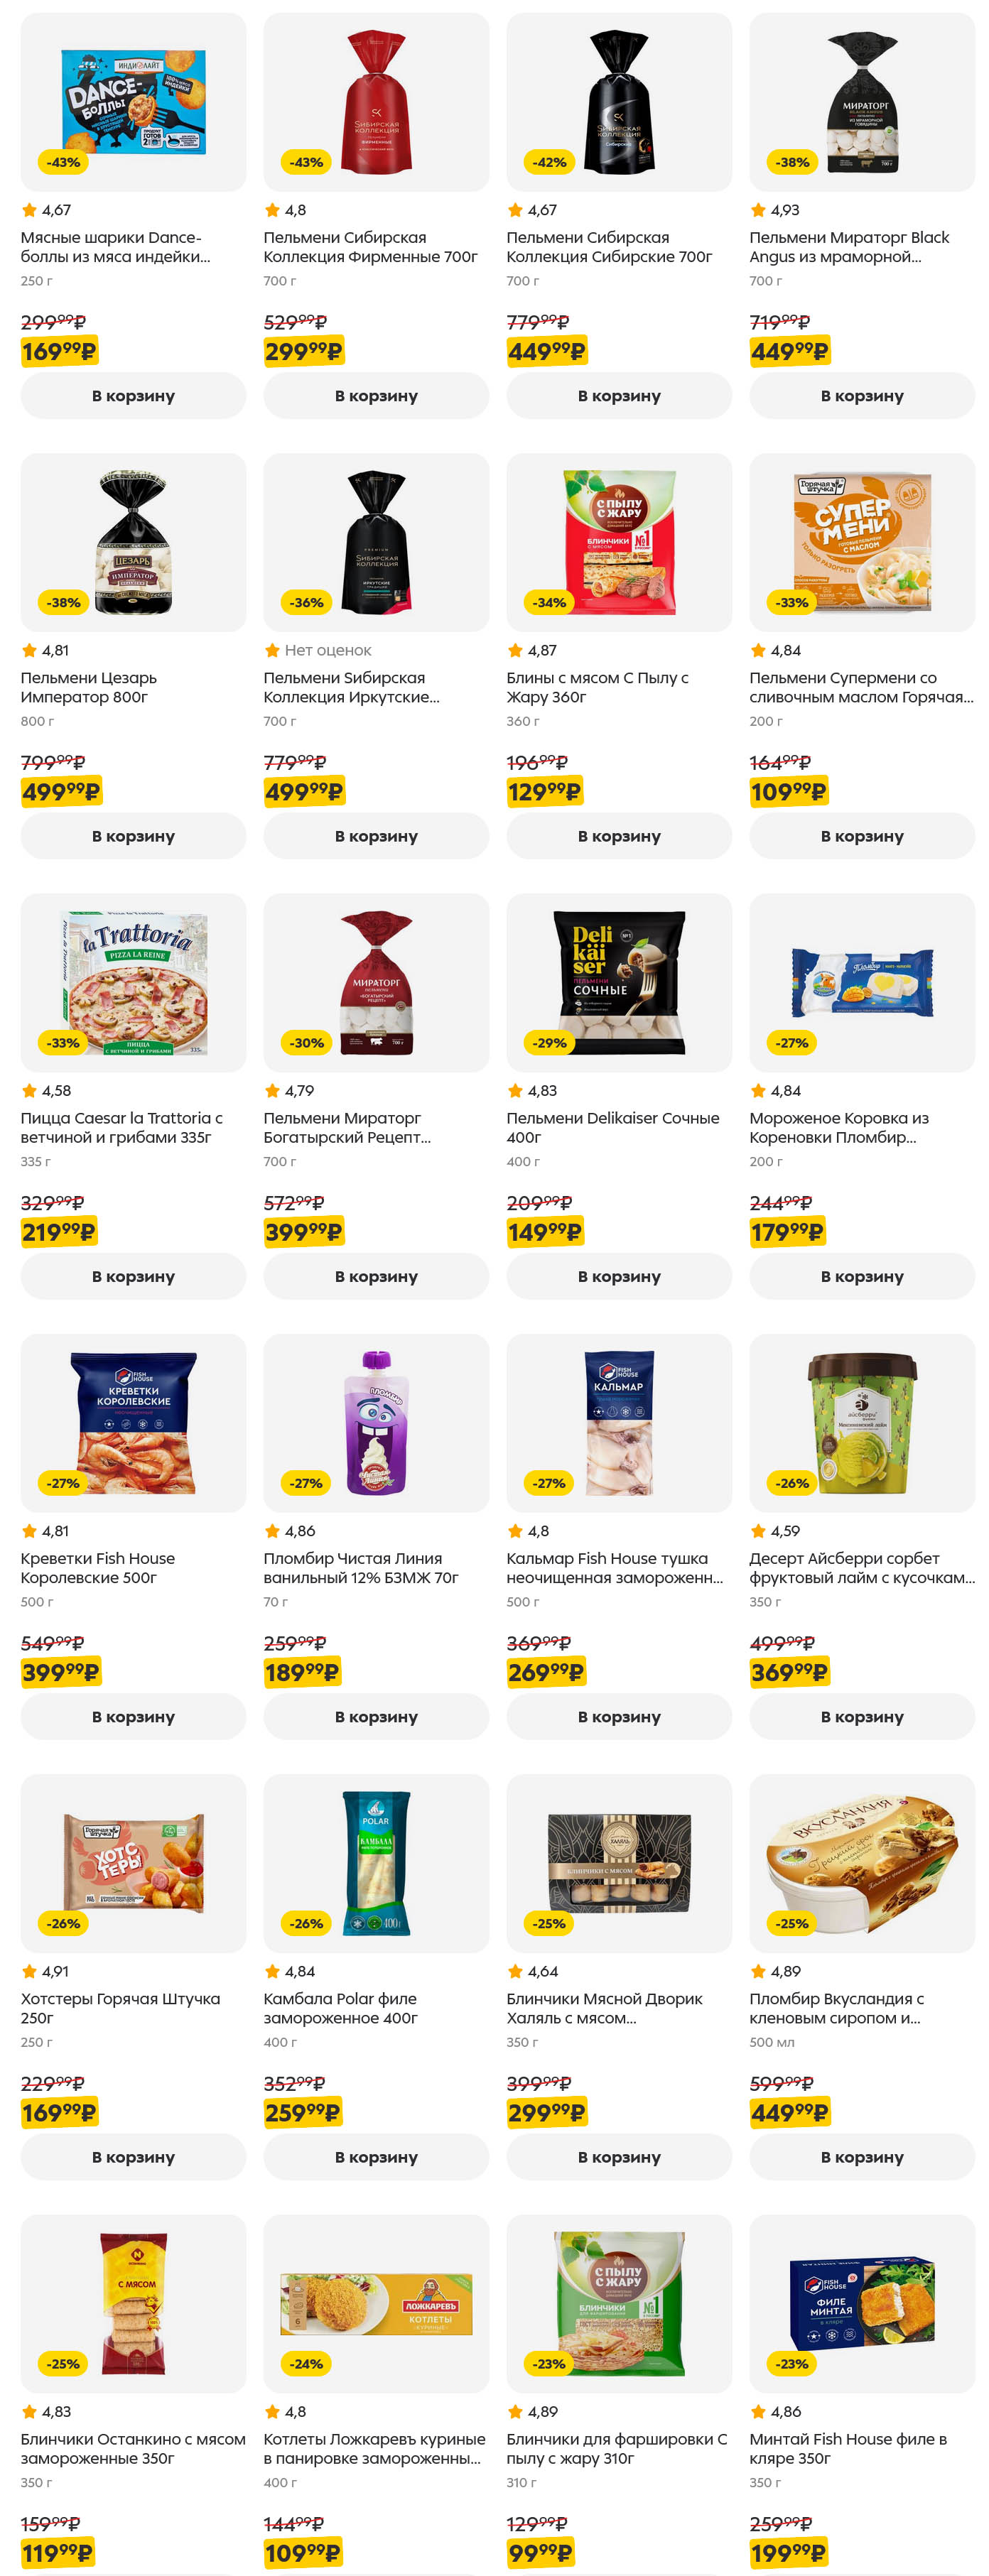Add Пельмени Delikaiser Сочные to cart

pos(619,1276)
